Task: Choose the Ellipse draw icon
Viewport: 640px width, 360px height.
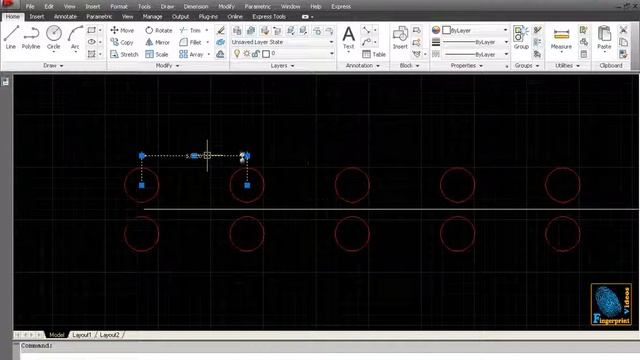Action: coord(91,42)
